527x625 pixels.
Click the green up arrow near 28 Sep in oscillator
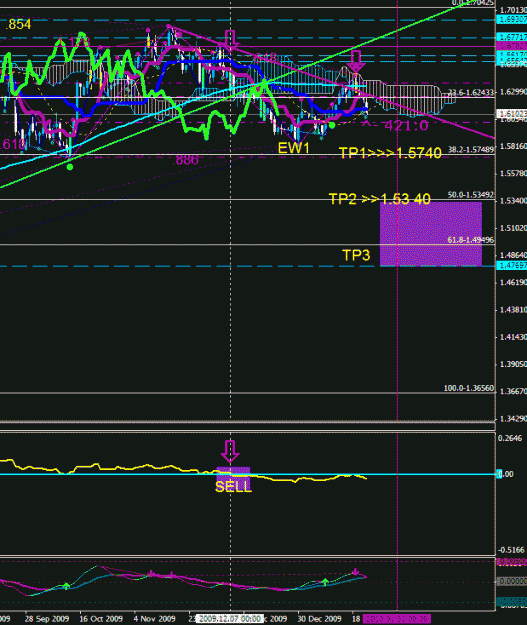coord(67,586)
